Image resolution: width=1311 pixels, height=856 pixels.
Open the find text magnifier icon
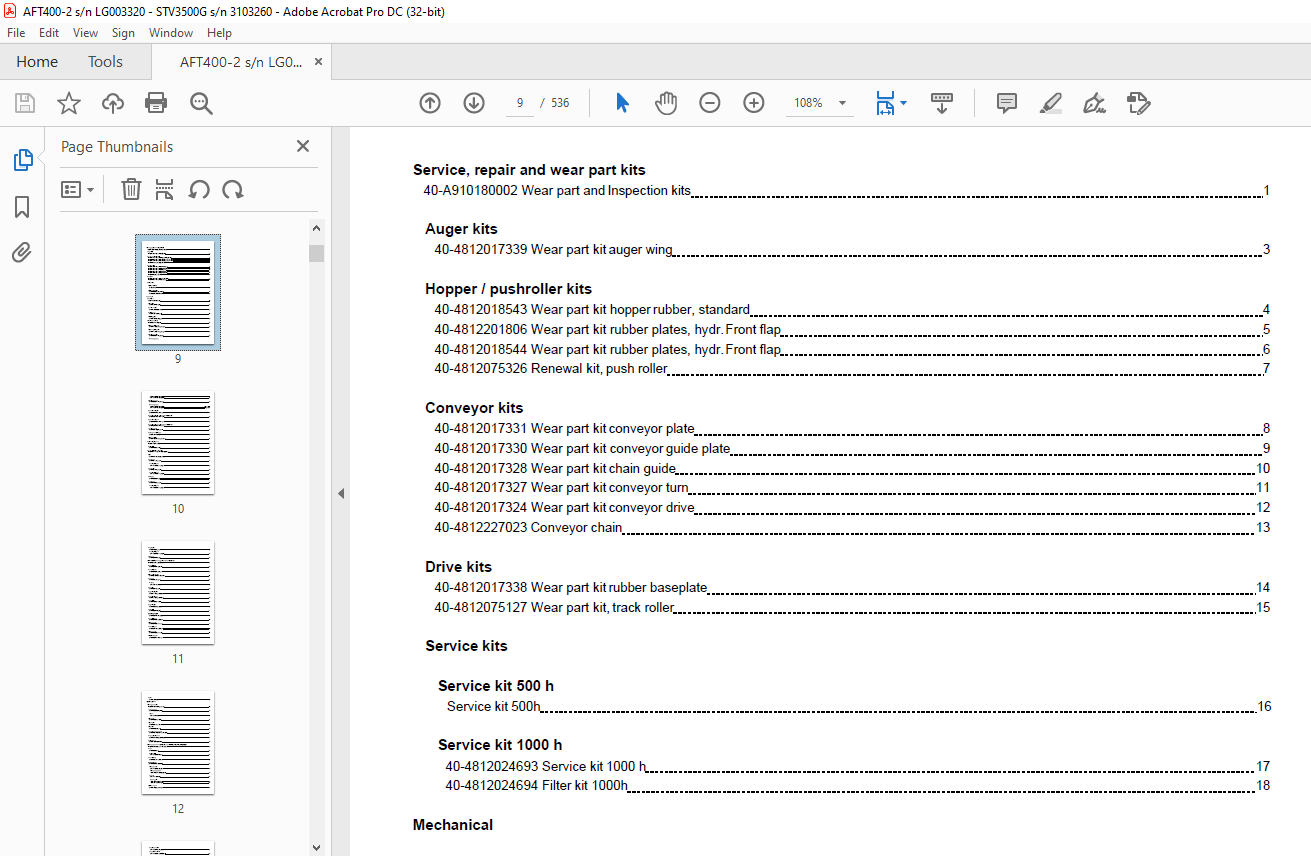[201, 103]
